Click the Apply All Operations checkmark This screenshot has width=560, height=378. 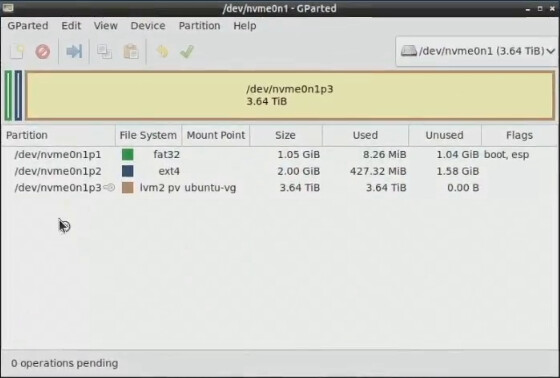187,52
